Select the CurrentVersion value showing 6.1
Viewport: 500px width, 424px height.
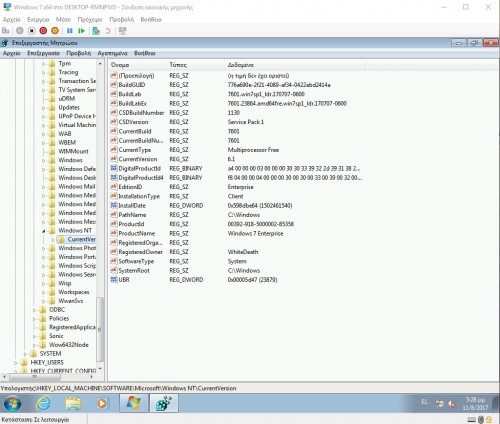pos(236,159)
